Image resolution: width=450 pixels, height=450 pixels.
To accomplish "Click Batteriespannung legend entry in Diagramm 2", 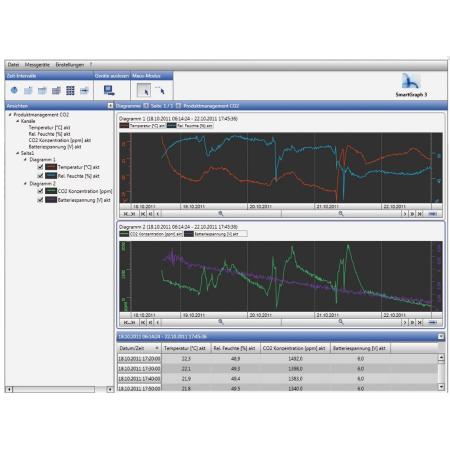I will pos(215,234).
